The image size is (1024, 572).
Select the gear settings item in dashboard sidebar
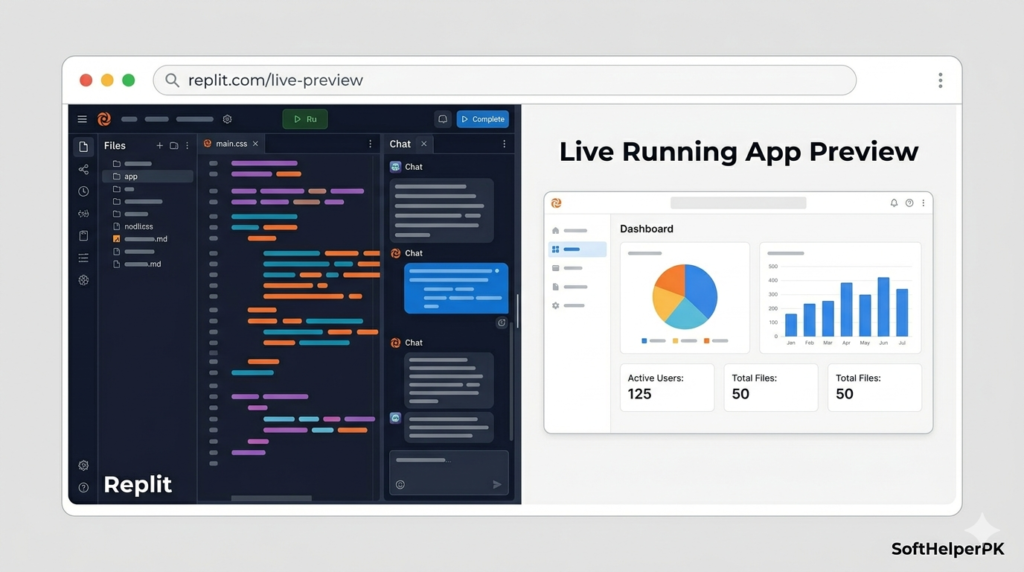pyautogui.click(x=570, y=306)
